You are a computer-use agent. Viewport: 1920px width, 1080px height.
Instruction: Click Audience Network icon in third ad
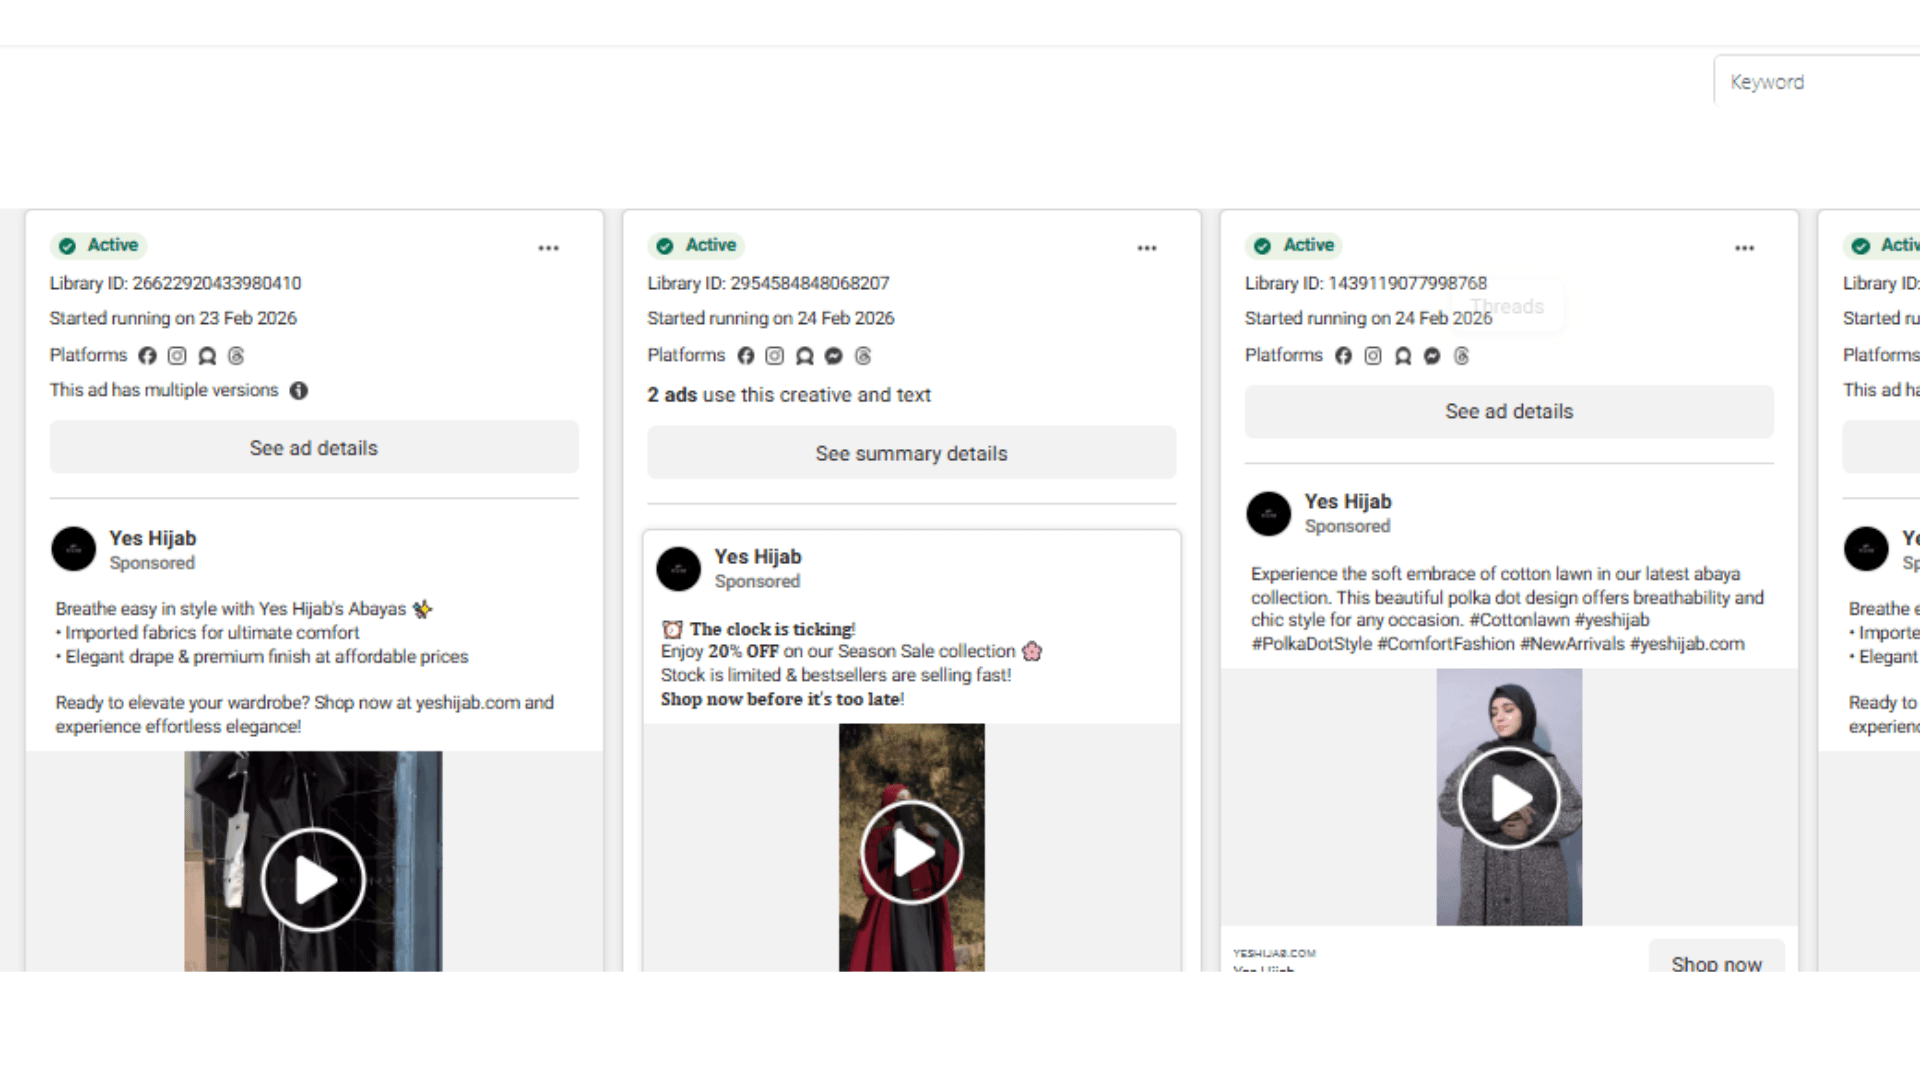coord(1403,356)
